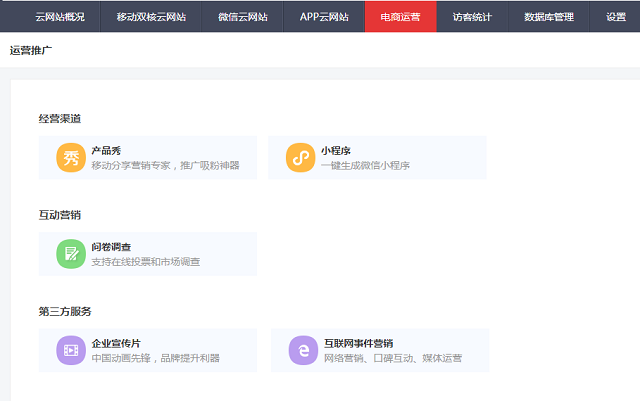The width and height of the screenshot is (640, 401).
Task: Click the orange 小程序 link icon
Action: (300, 158)
